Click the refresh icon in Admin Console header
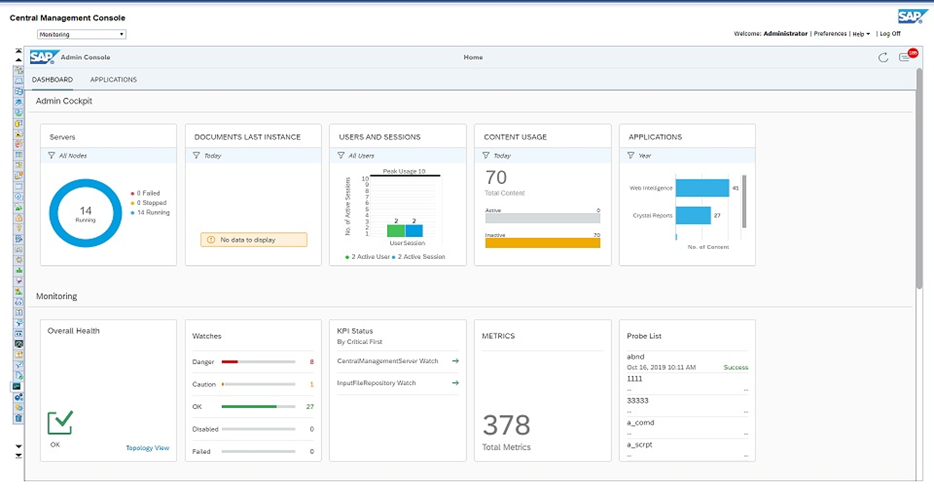Image resolution: width=934 pixels, height=494 pixels. pos(883,57)
